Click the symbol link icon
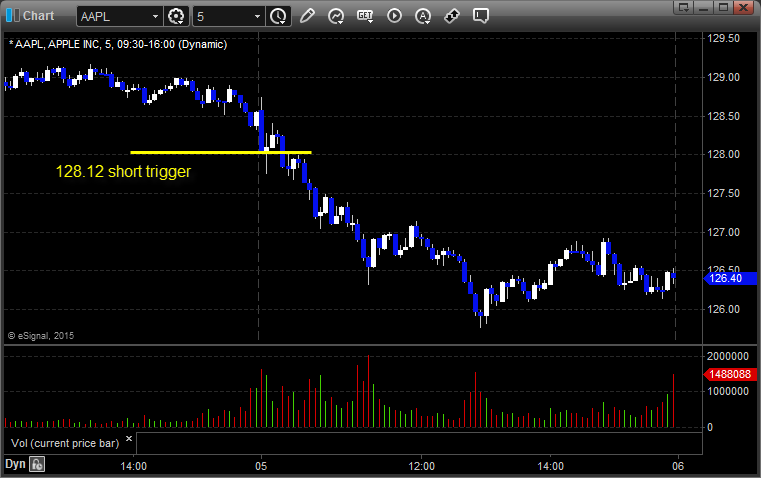Viewport: 761px width, 478px height. (x=452, y=16)
